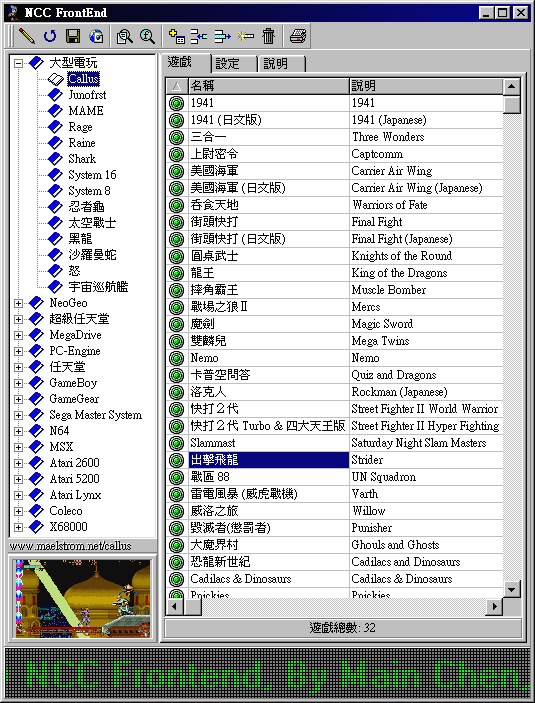Click scroll left arrow of game list
This screenshot has height=703, width=535.
click(x=174, y=607)
